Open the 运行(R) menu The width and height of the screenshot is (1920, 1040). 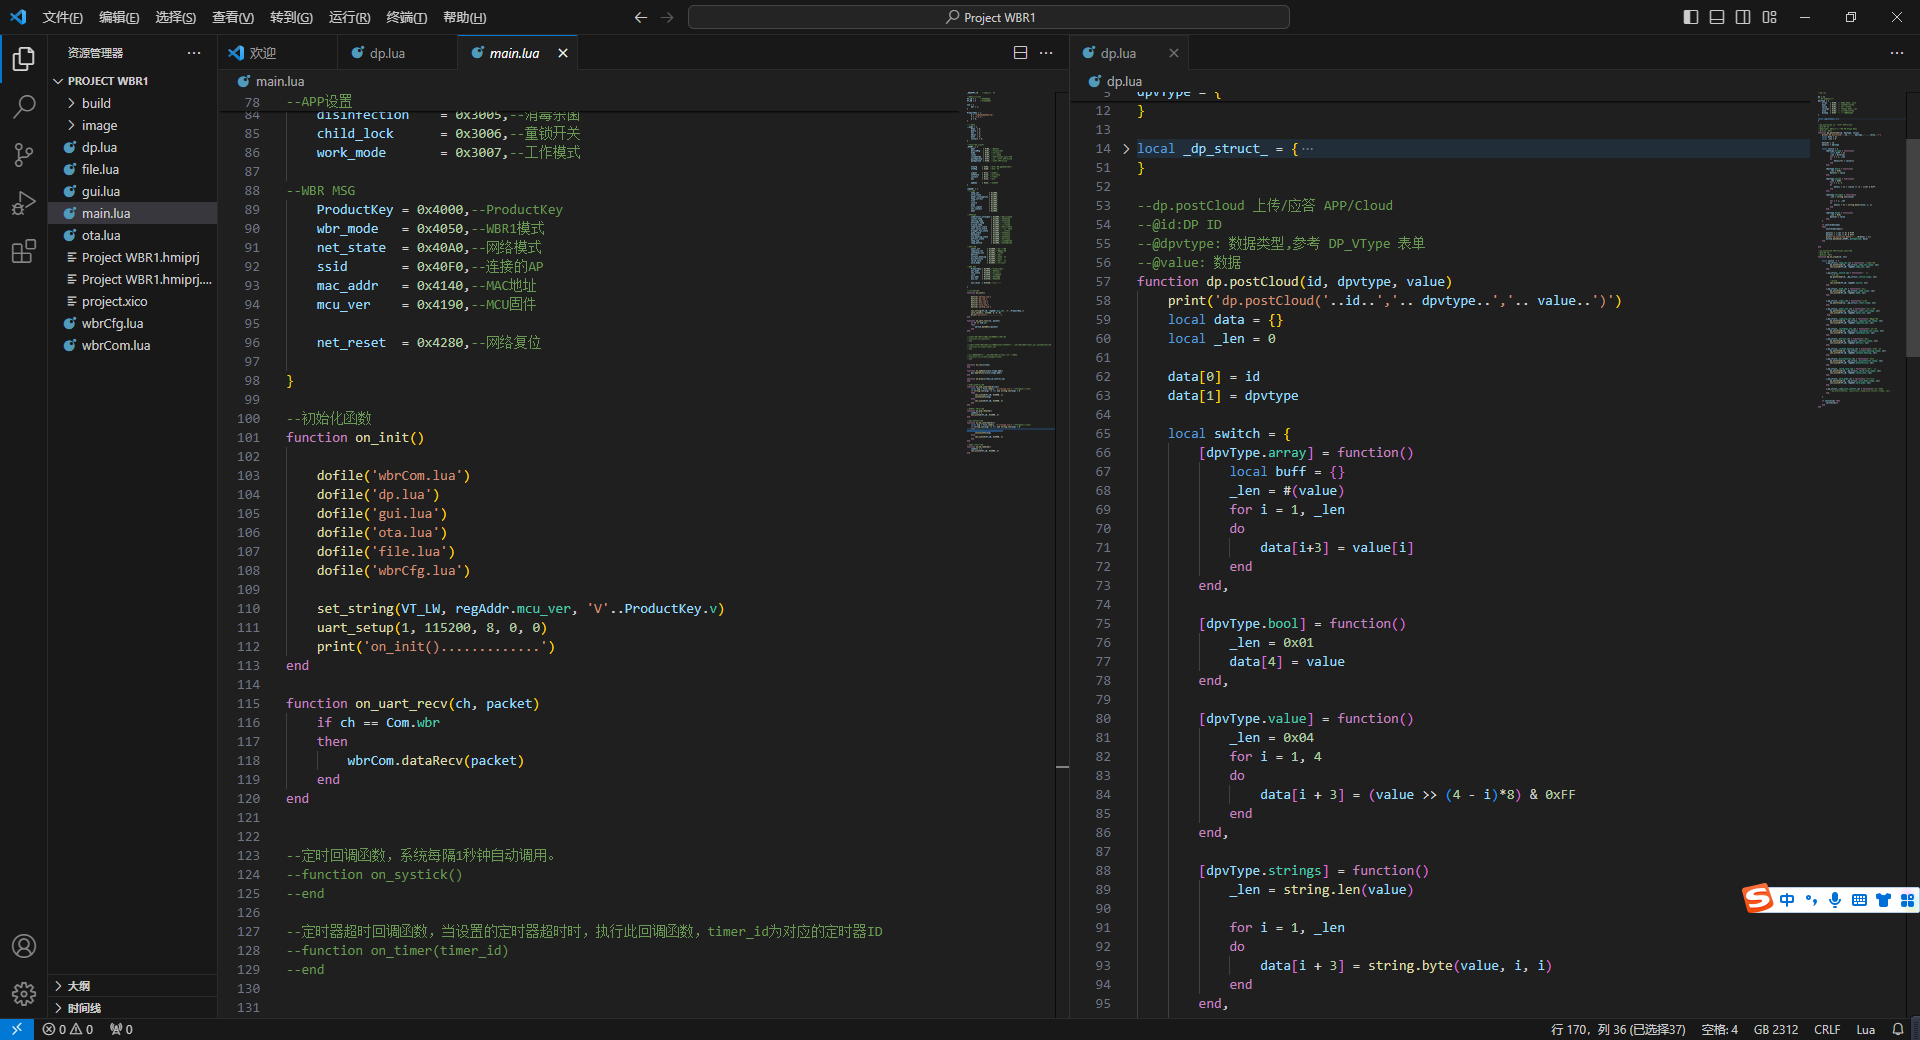coord(349,17)
